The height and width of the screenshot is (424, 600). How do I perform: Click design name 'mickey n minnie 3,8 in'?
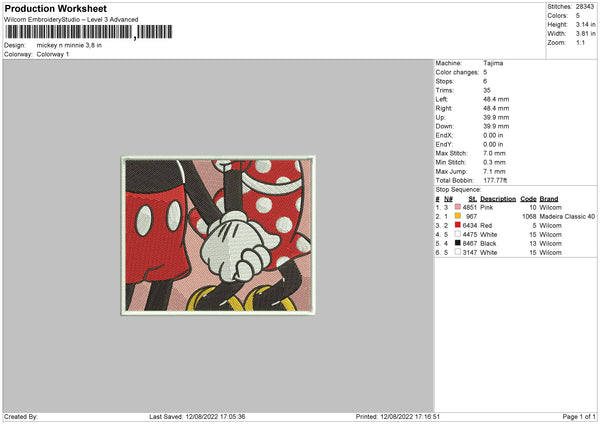pyautogui.click(x=69, y=45)
